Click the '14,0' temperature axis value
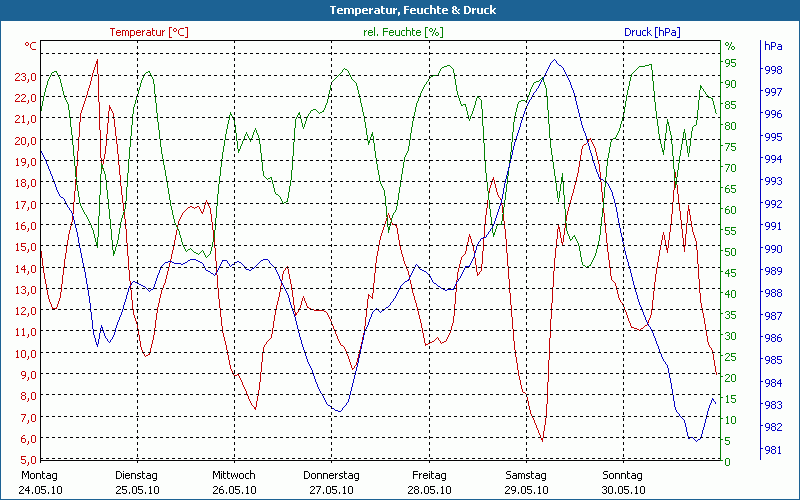 pyautogui.click(x=26, y=268)
